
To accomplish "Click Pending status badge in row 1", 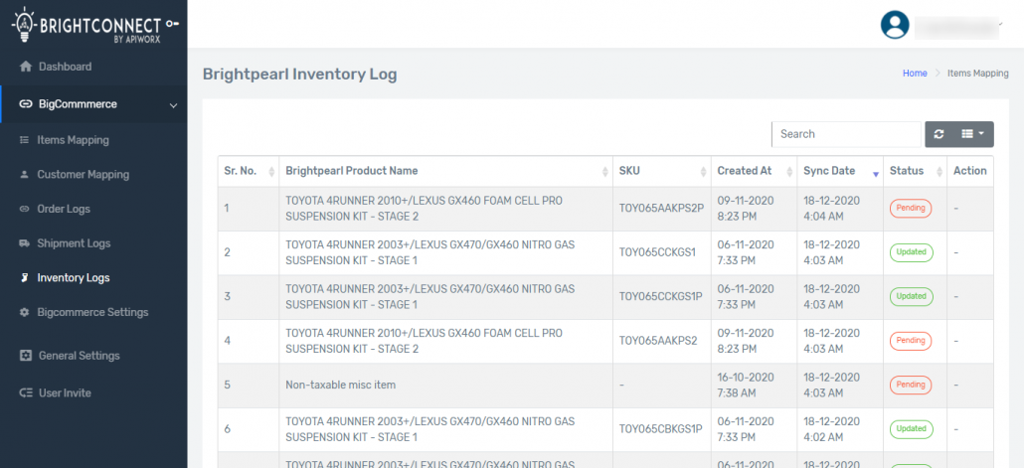I will 910,208.
